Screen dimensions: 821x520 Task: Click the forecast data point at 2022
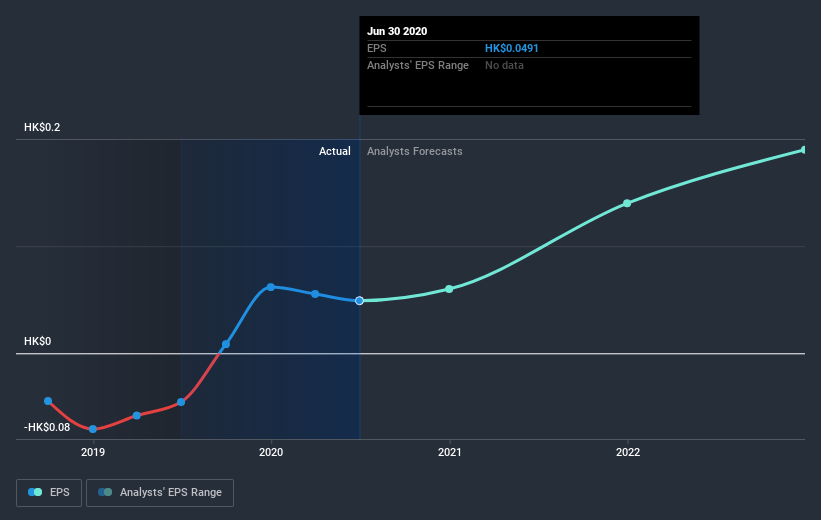pyautogui.click(x=627, y=203)
